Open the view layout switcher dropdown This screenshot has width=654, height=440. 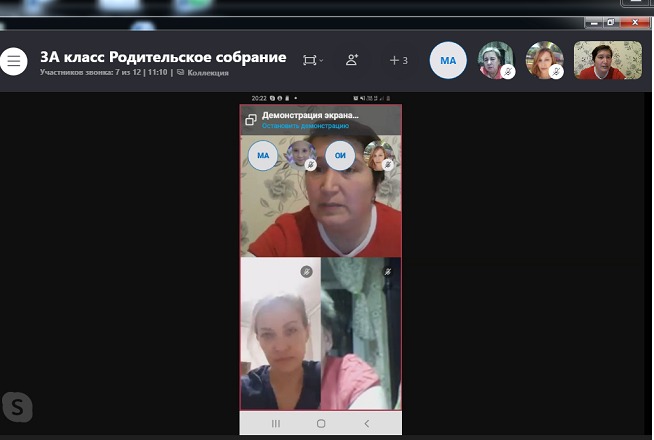[313, 60]
